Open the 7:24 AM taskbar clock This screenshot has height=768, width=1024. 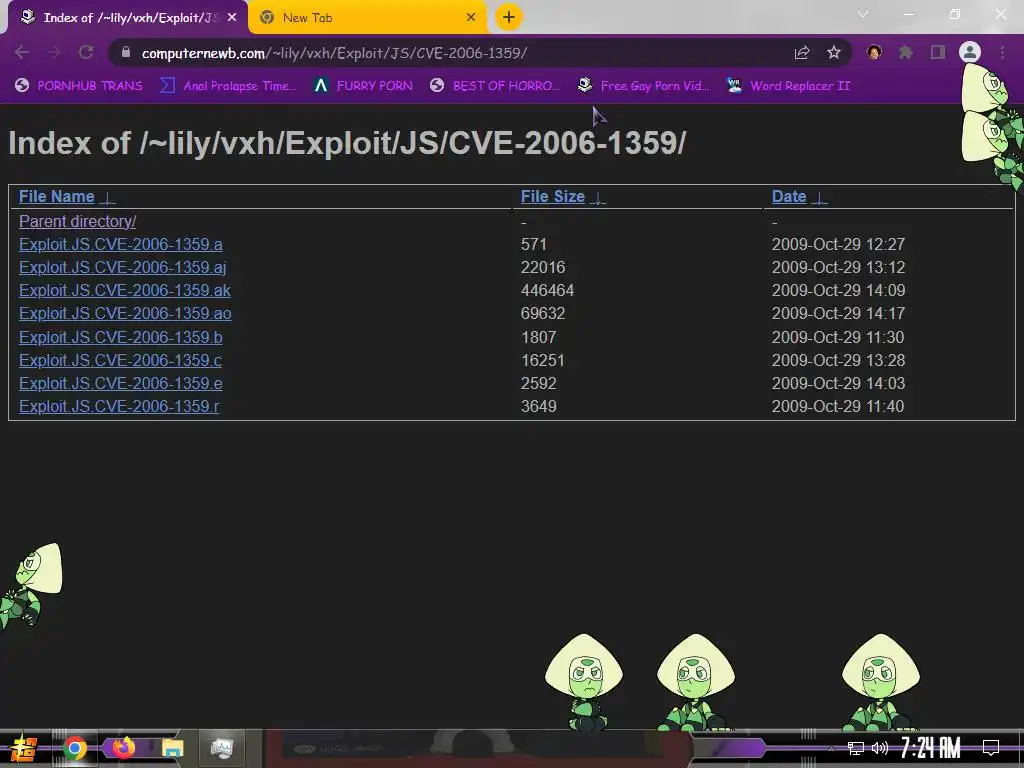point(931,748)
